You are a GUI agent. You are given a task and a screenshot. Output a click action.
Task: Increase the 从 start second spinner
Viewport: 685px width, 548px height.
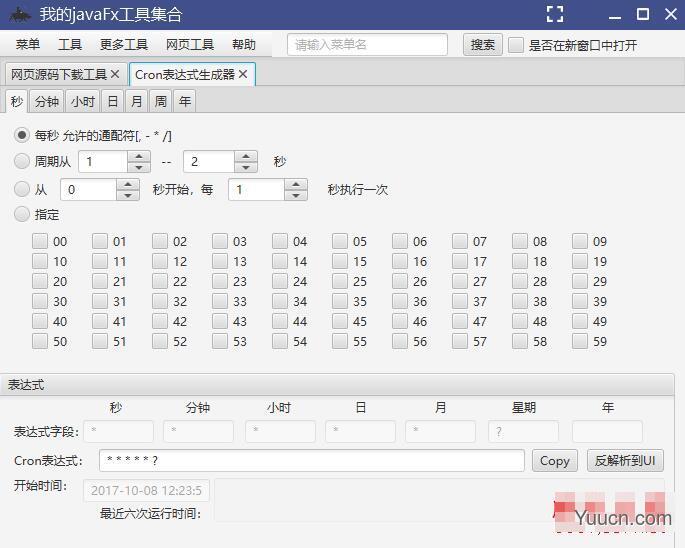pos(128,184)
